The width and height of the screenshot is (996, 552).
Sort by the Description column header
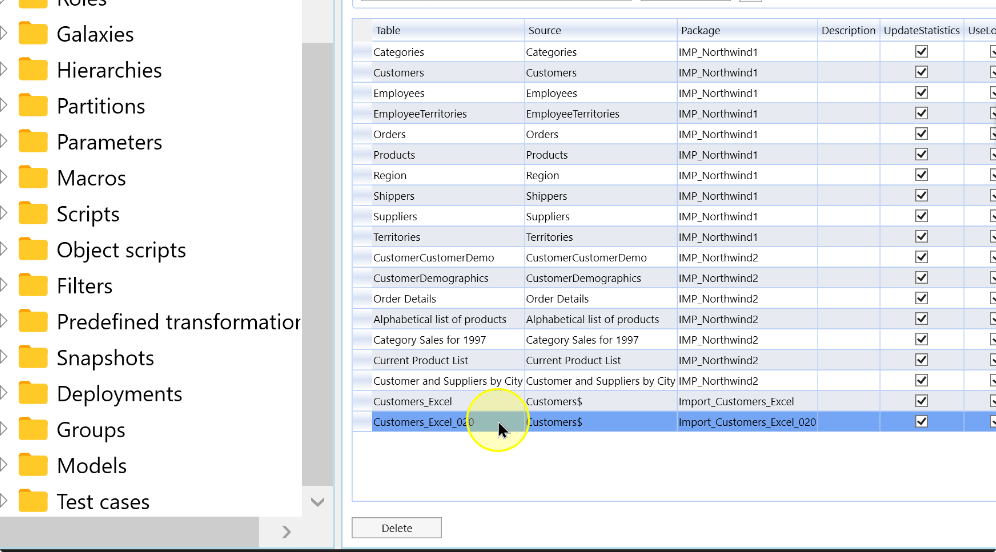848,30
